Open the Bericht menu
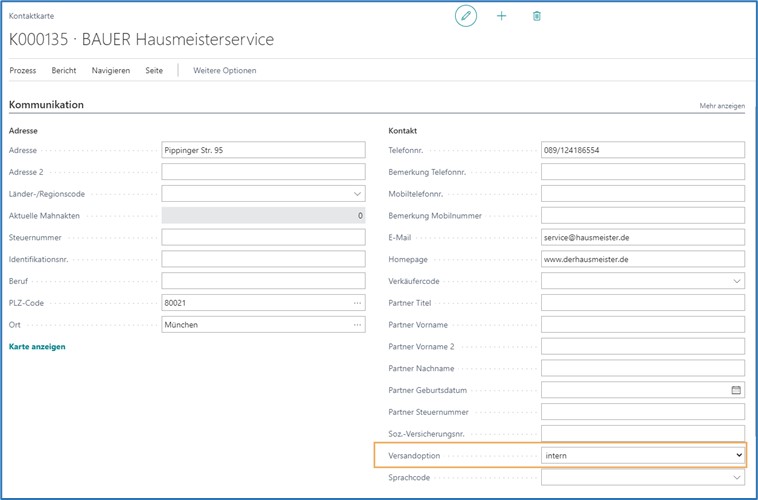Screen dimensions: 758x500 64,71
